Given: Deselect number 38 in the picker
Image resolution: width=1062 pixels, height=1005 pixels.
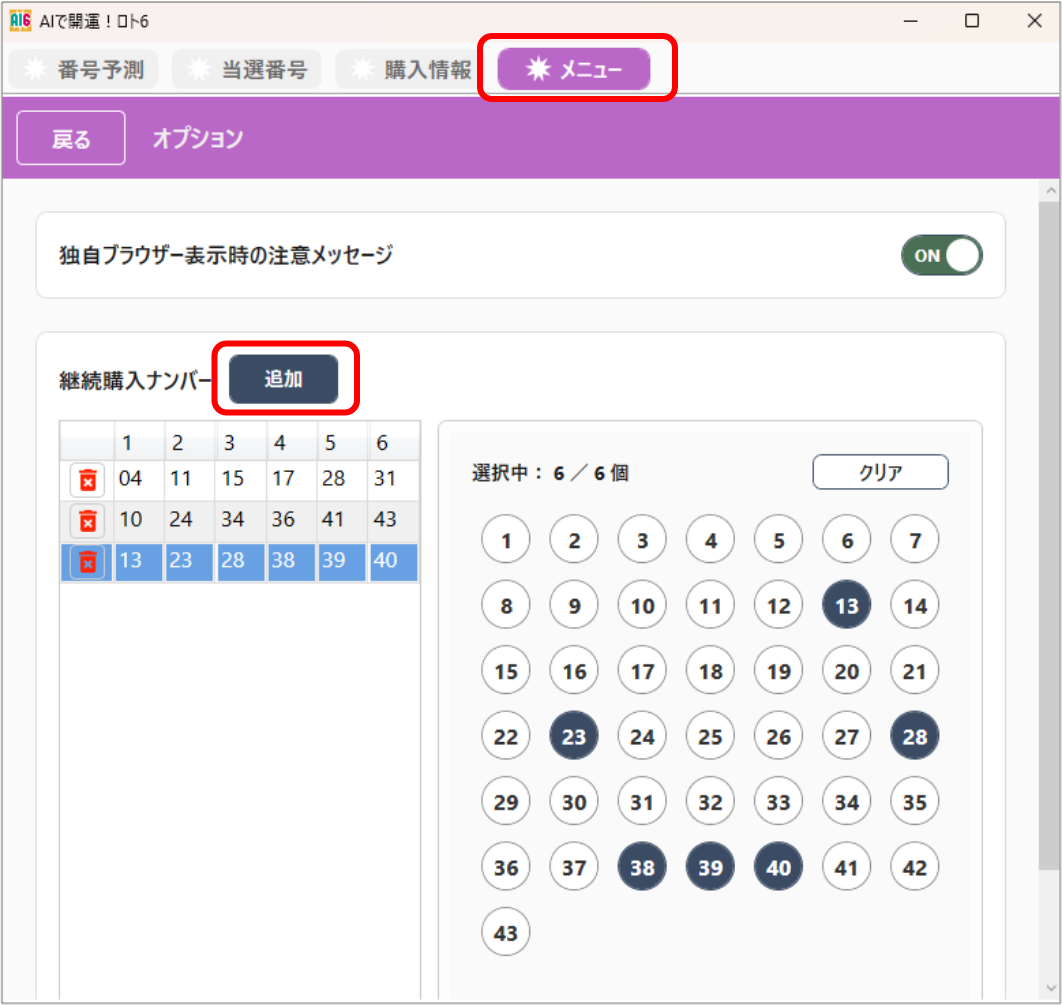Looking at the screenshot, I should pos(642,866).
